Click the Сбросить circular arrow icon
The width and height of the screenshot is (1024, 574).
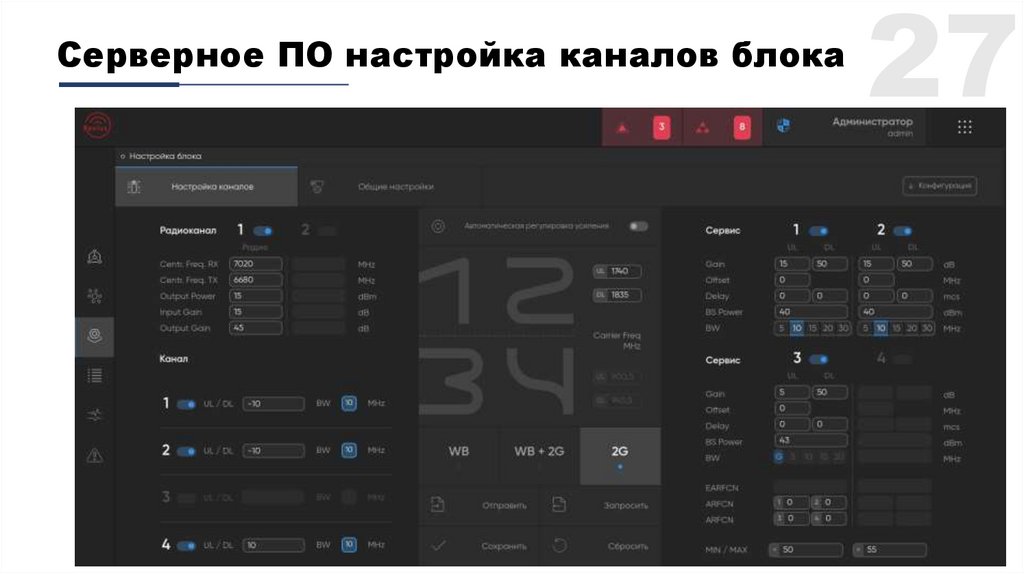click(560, 545)
